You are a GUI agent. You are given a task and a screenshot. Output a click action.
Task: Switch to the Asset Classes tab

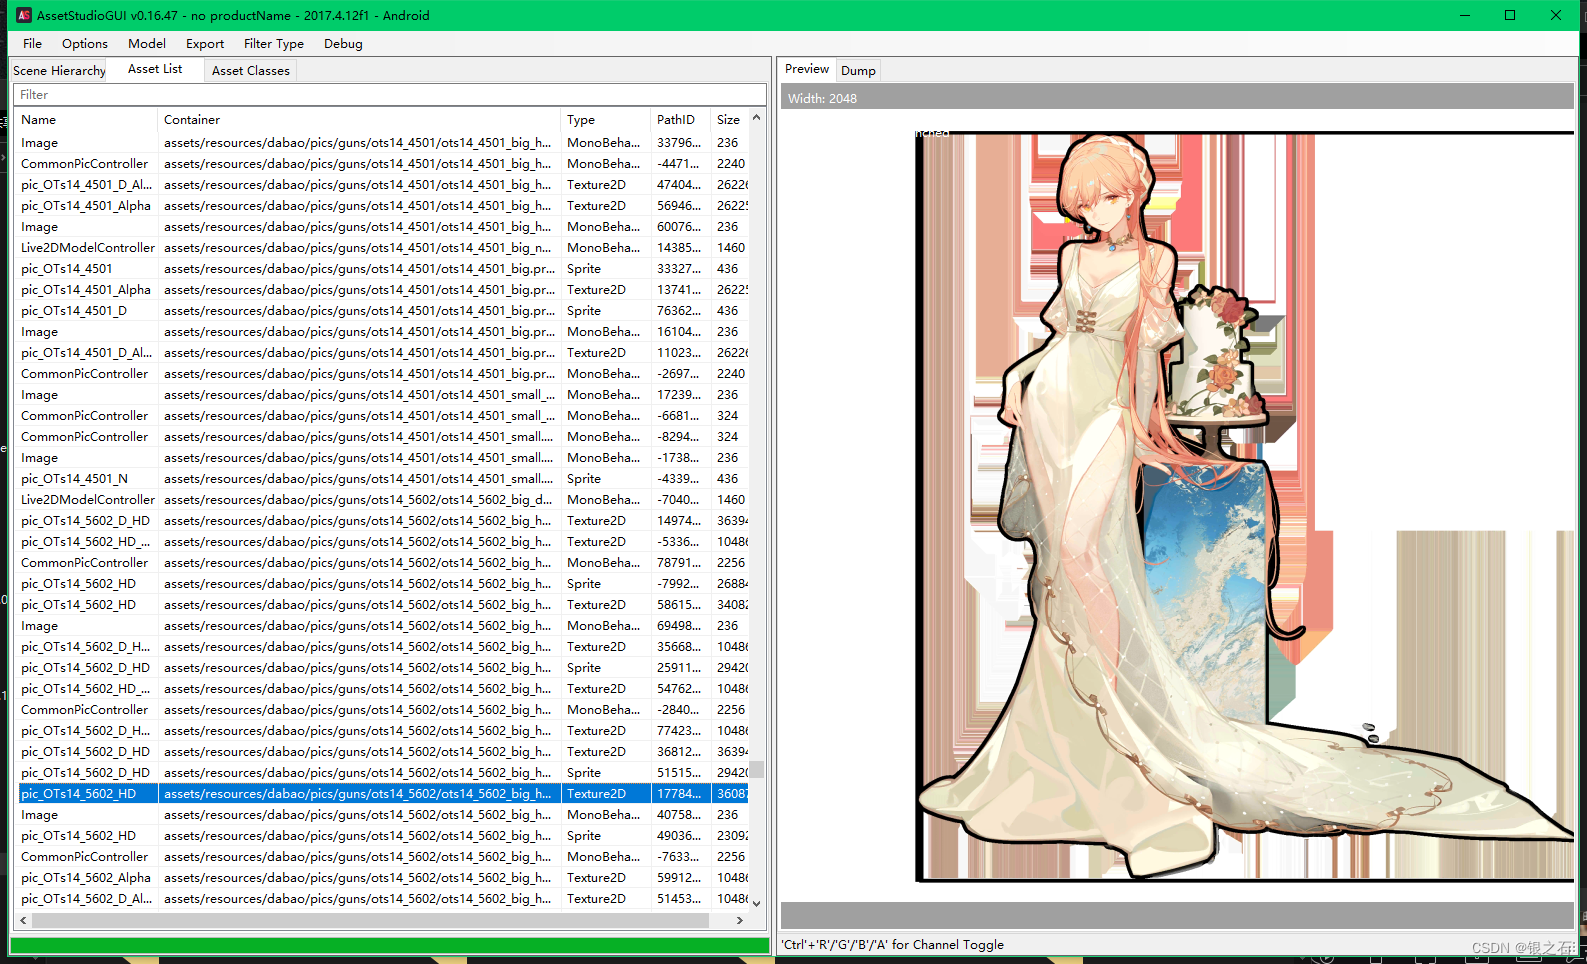click(x=251, y=71)
